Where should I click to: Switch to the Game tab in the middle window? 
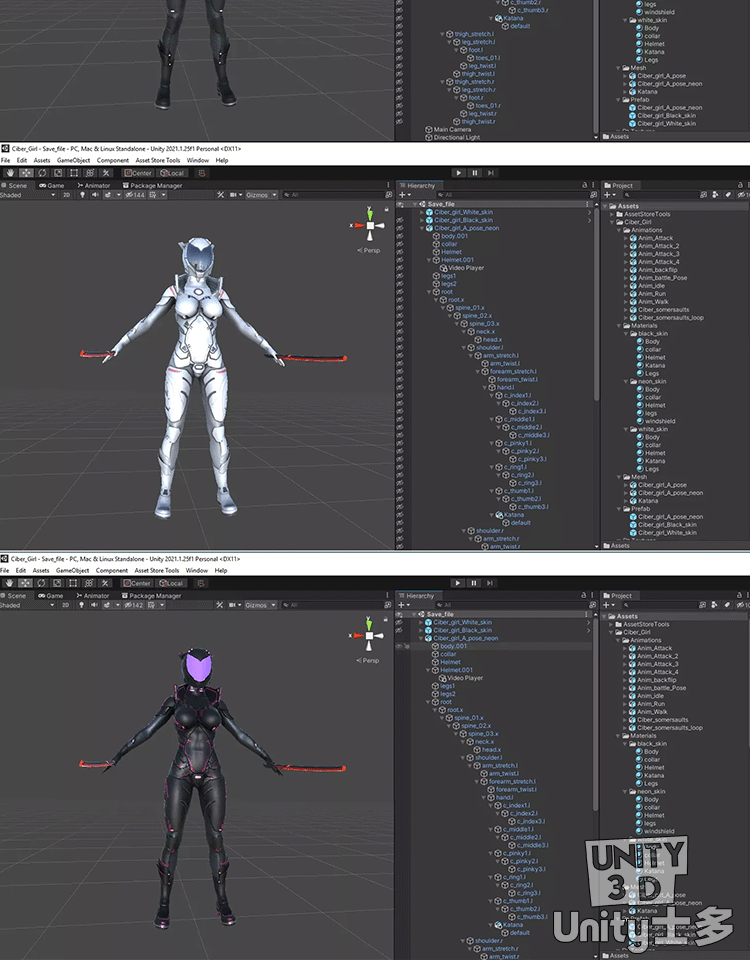point(51,186)
